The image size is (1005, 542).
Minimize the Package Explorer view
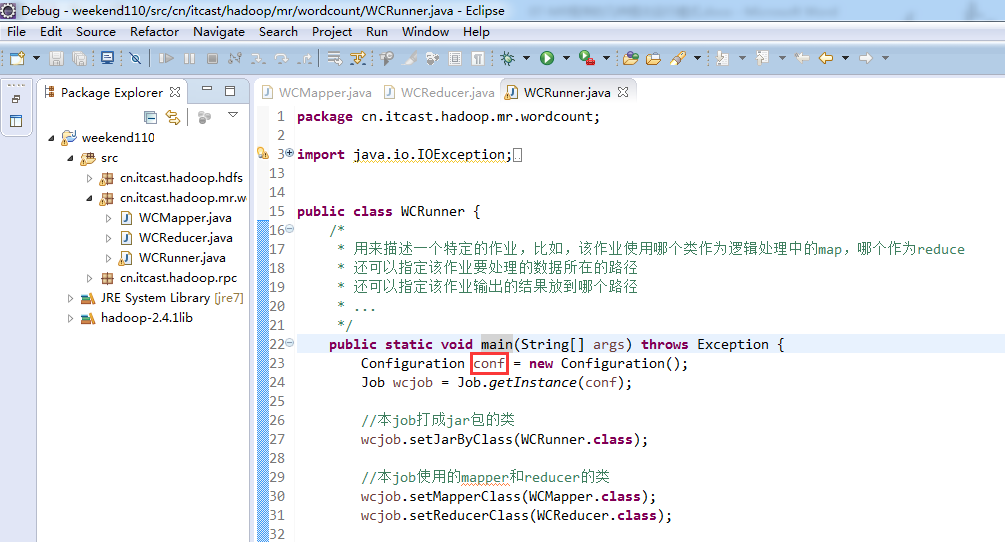pyautogui.click(x=206, y=90)
